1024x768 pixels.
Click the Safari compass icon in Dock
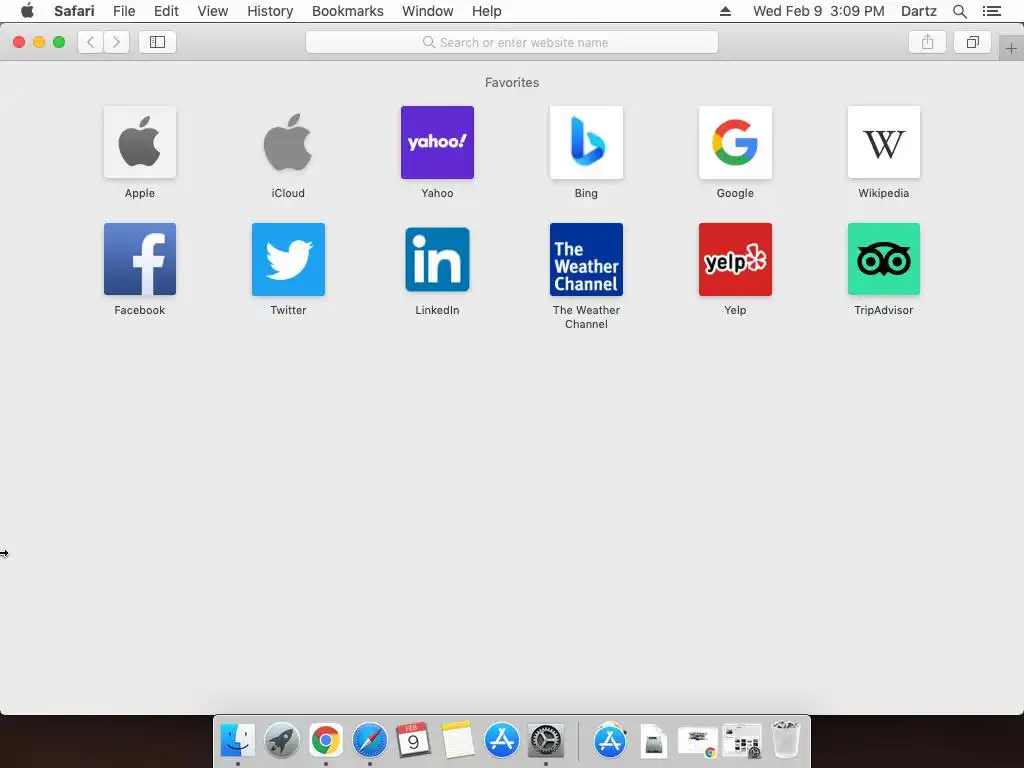370,741
